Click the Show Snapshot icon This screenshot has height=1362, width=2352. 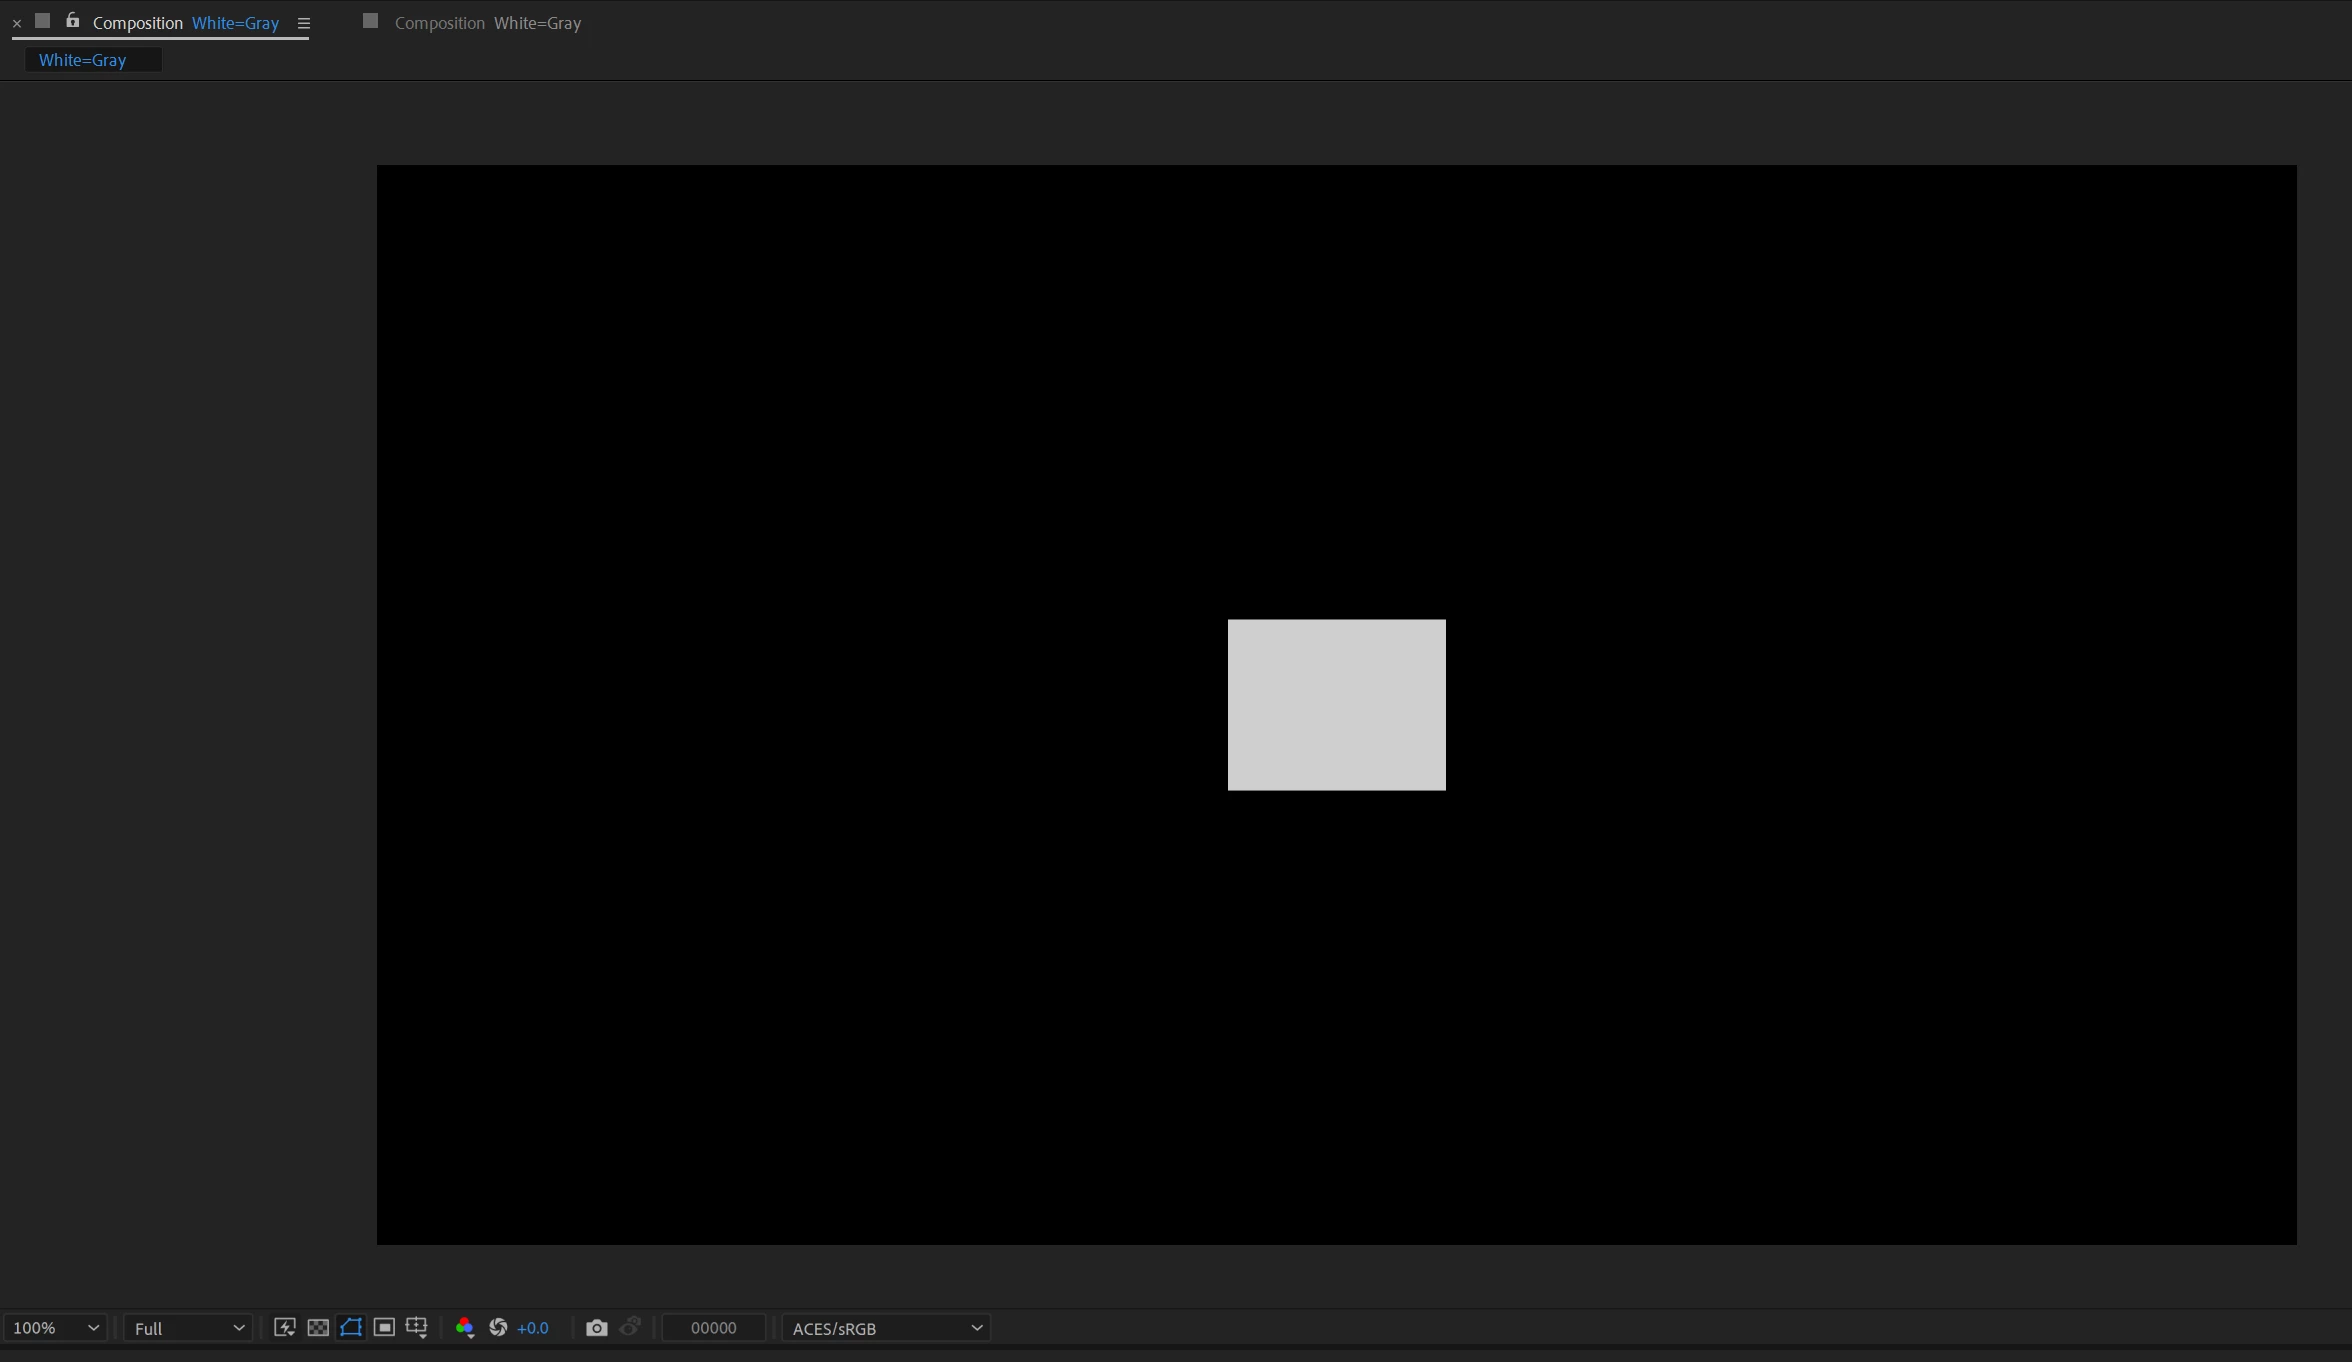tap(630, 1327)
